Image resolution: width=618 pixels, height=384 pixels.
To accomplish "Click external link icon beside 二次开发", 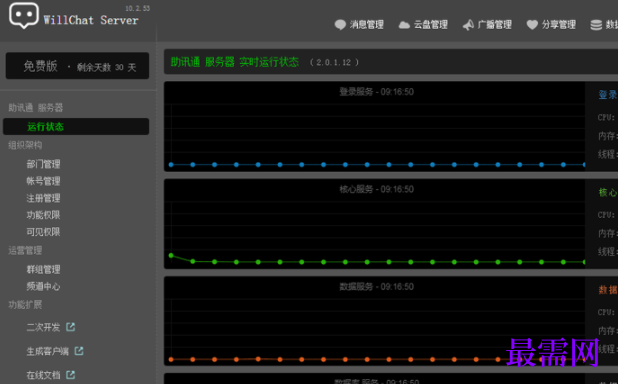I will click(71, 327).
